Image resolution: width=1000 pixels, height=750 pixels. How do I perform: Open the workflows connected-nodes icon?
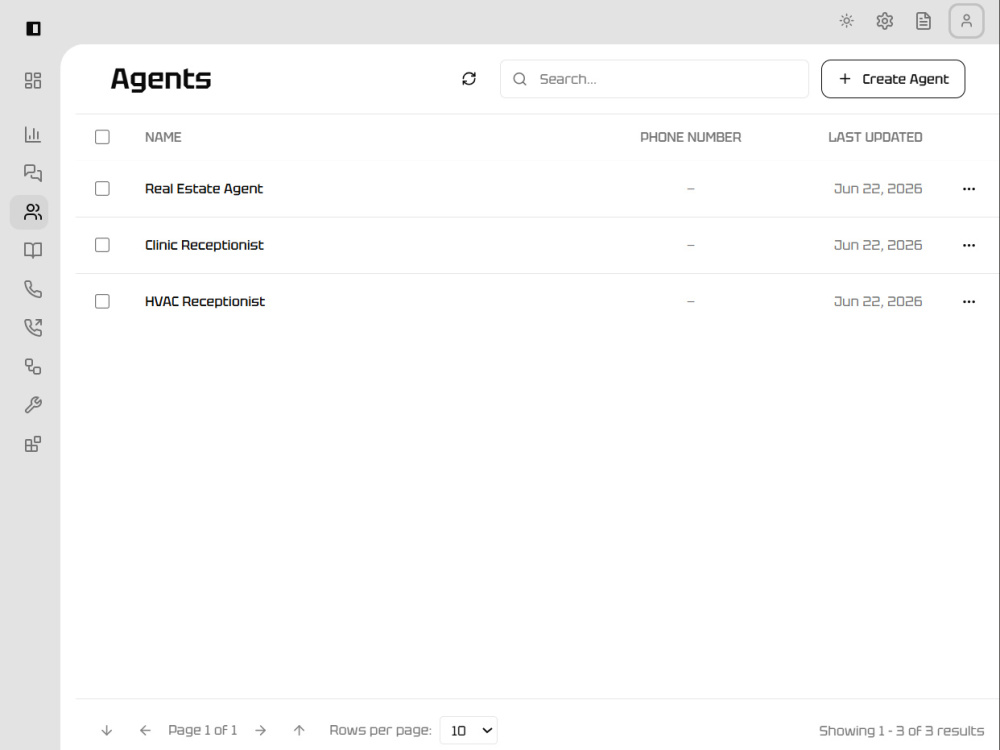[33, 367]
